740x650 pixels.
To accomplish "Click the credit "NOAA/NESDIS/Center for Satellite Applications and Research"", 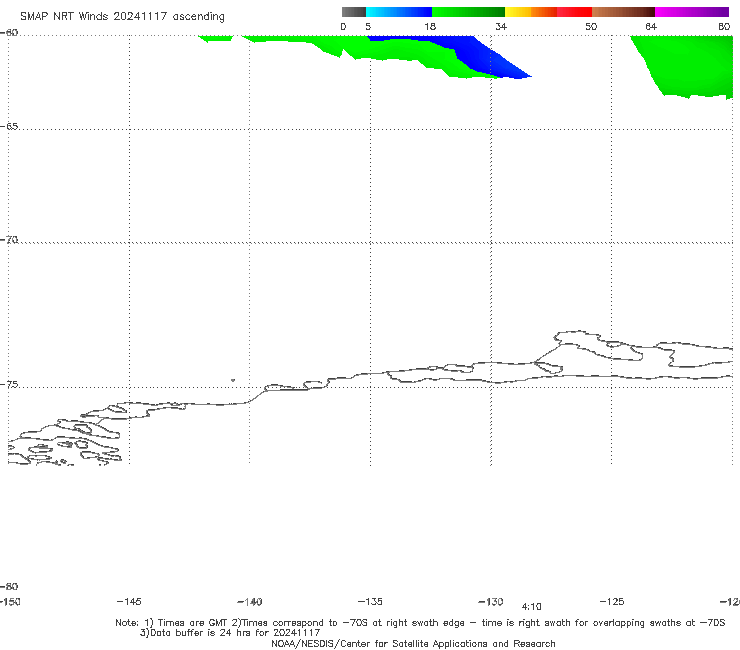I will [x=413, y=643].
